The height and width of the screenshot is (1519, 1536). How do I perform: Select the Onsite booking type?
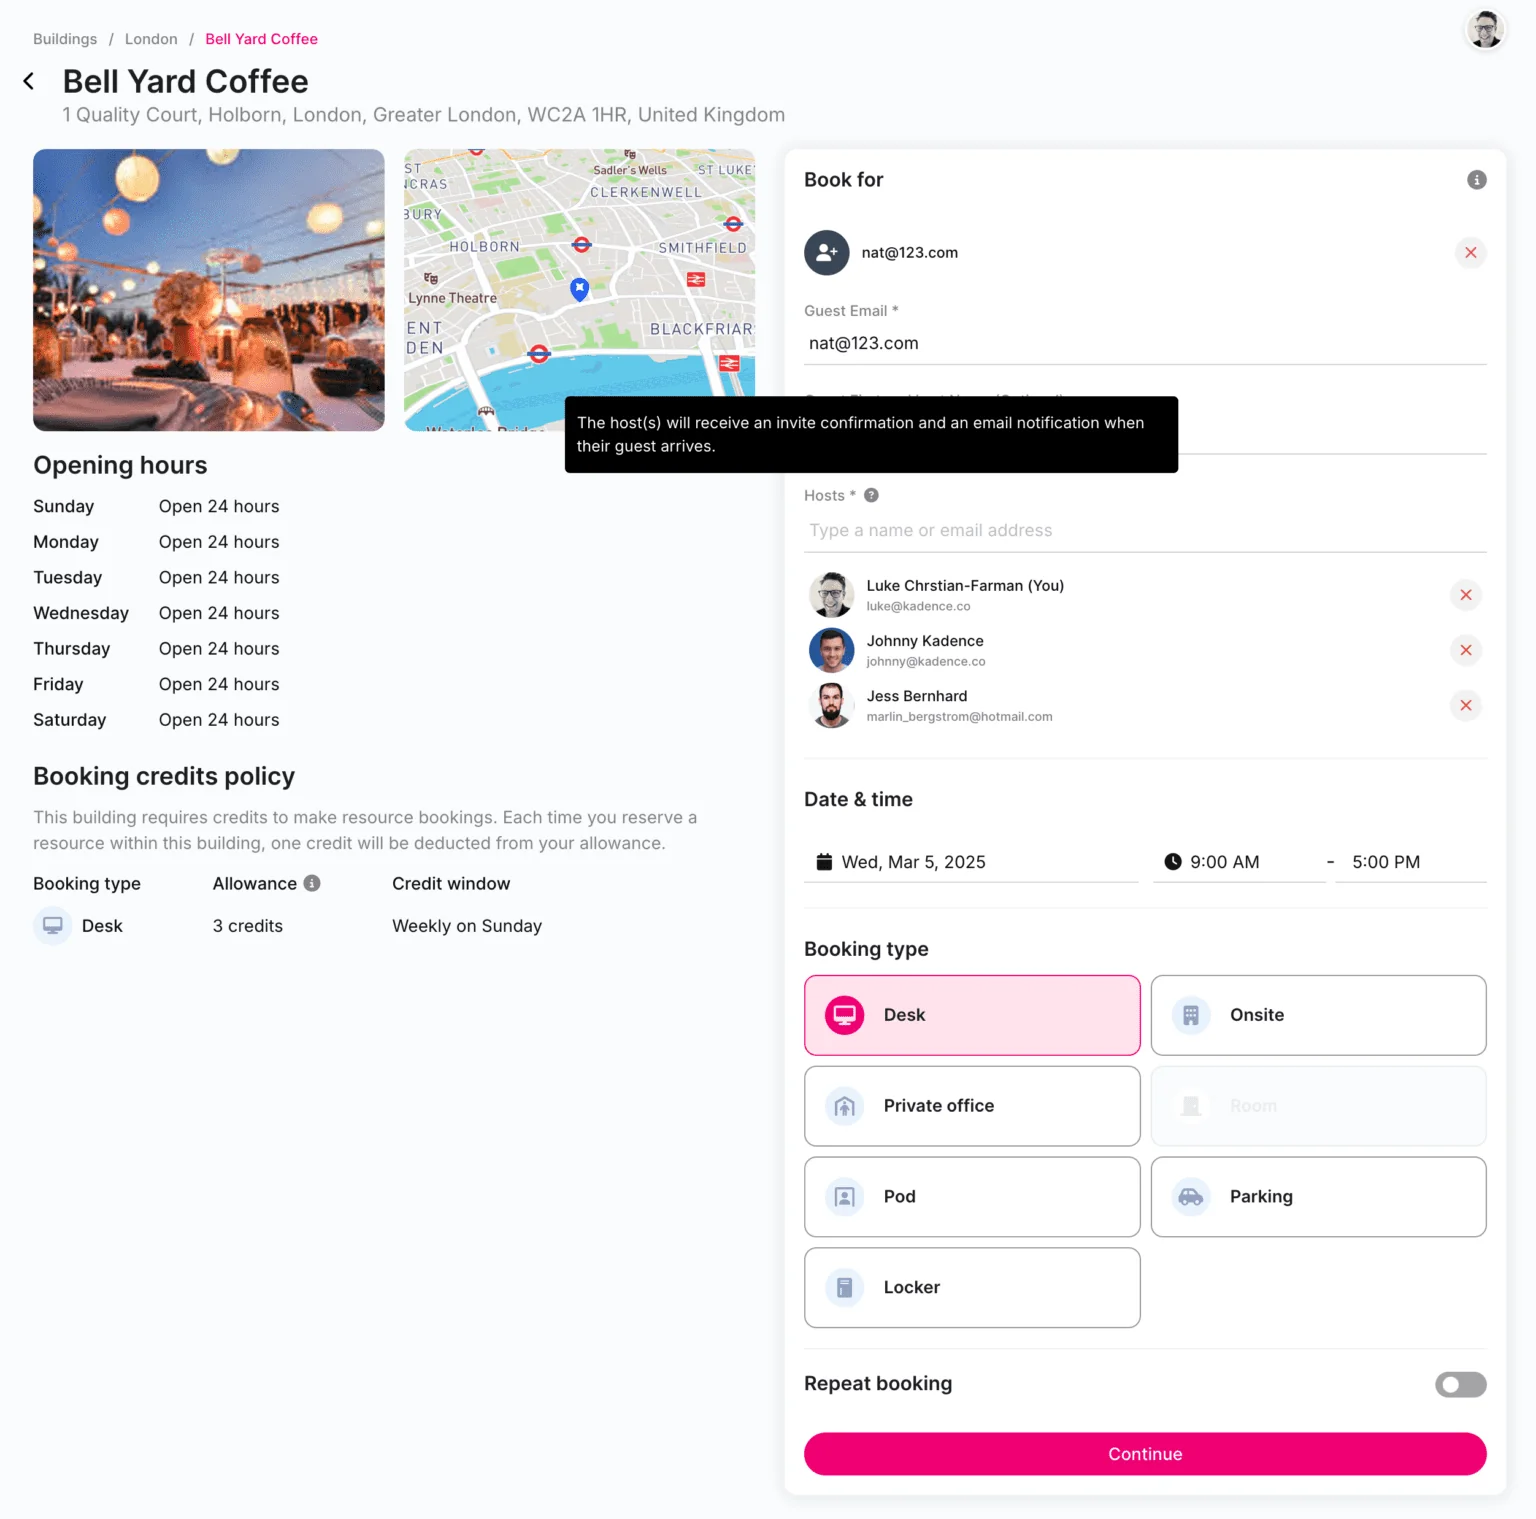[x=1318, y=1015]
